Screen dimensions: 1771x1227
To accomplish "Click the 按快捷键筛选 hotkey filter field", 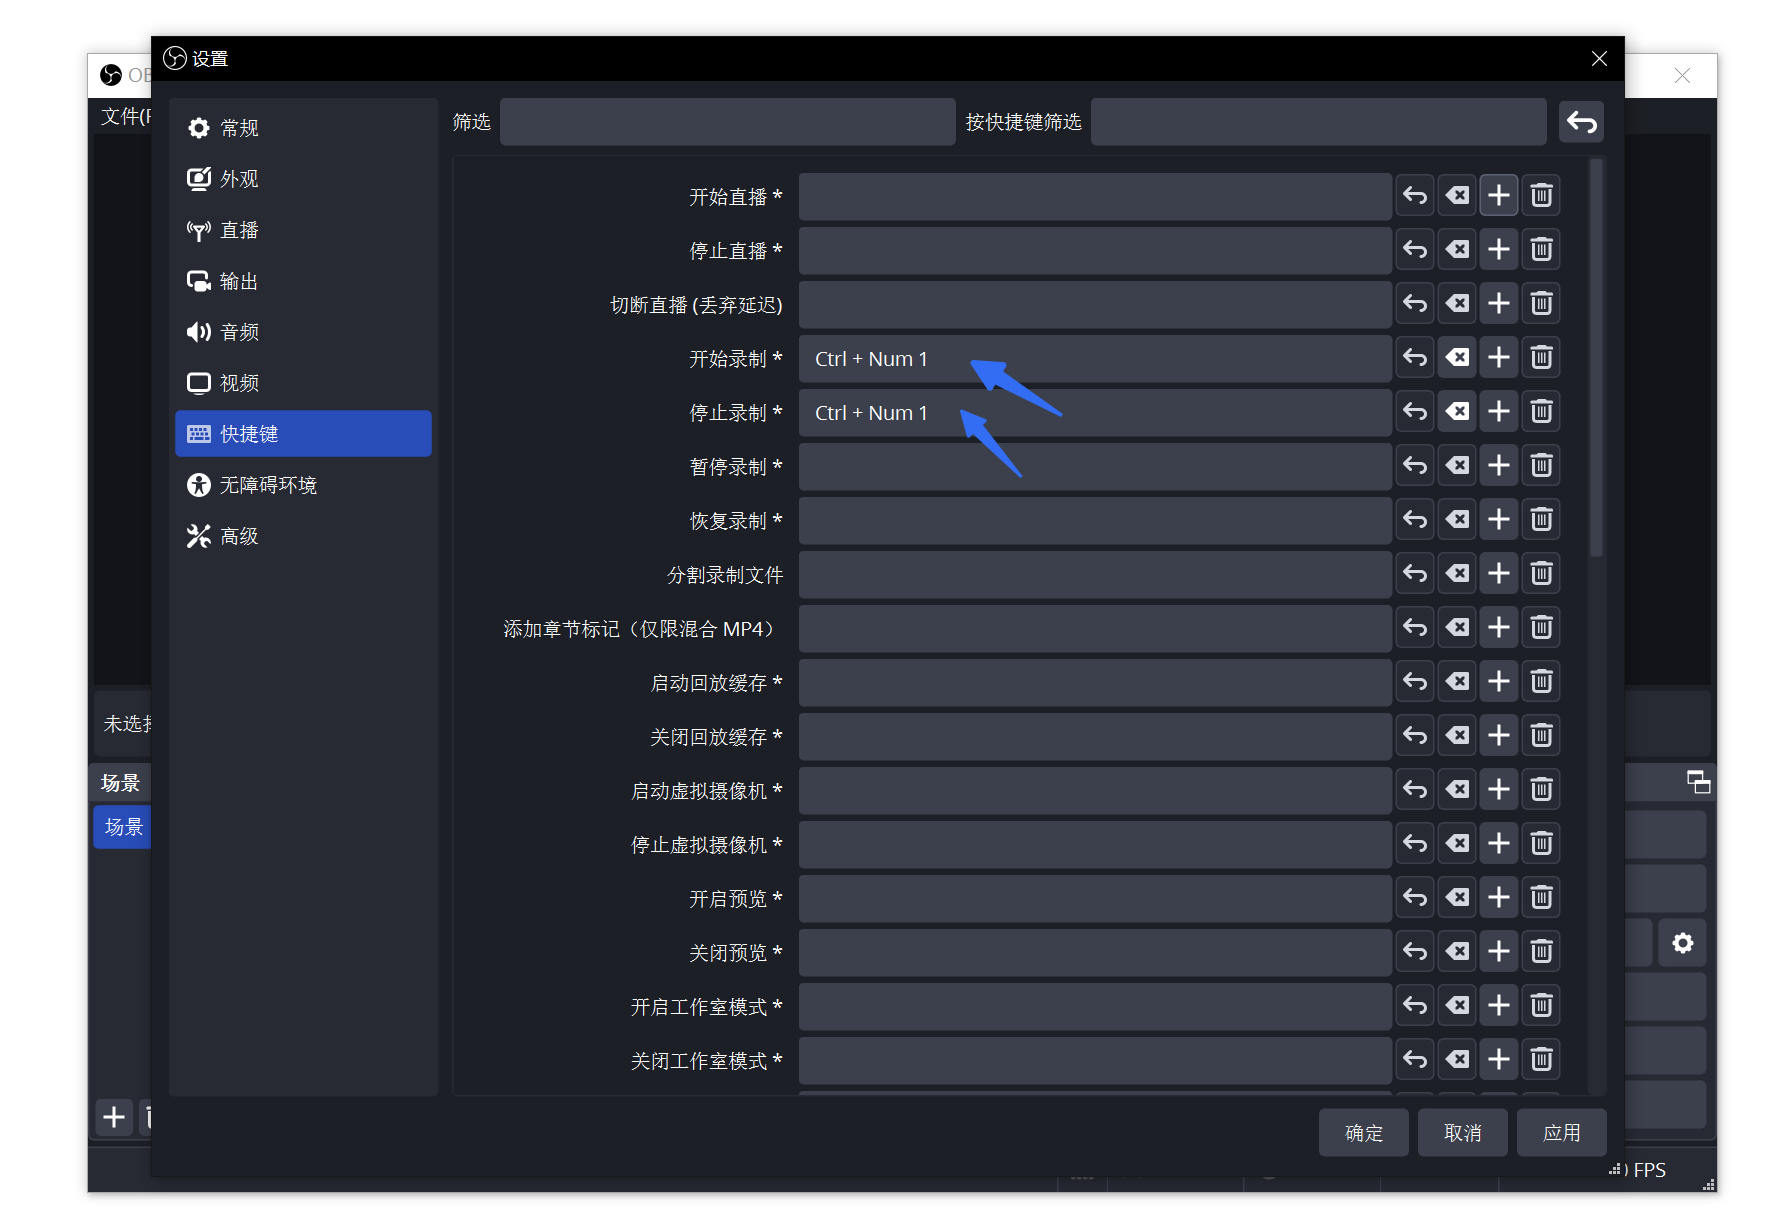I will [x=1318, y=122].
